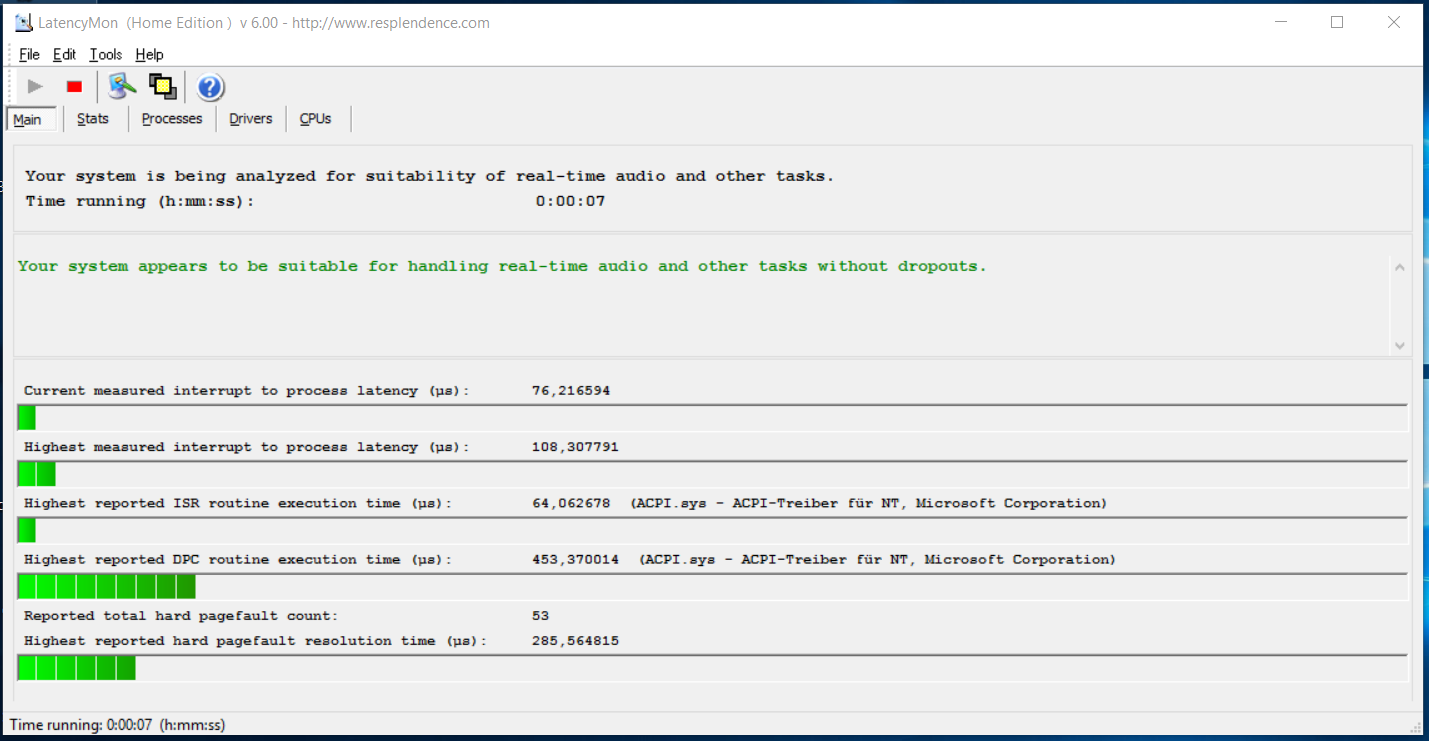The height and width of the screenshot is (741, 1429).
Task: Click the grayed-out start monitor play icon
Action: click(x=35, y=87)
